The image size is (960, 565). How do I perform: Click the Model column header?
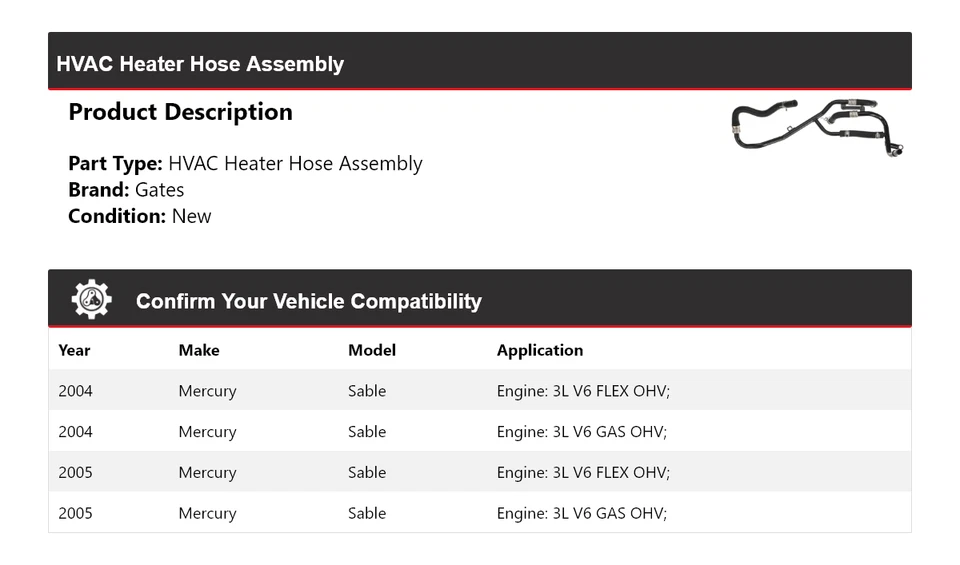(372, 350)
